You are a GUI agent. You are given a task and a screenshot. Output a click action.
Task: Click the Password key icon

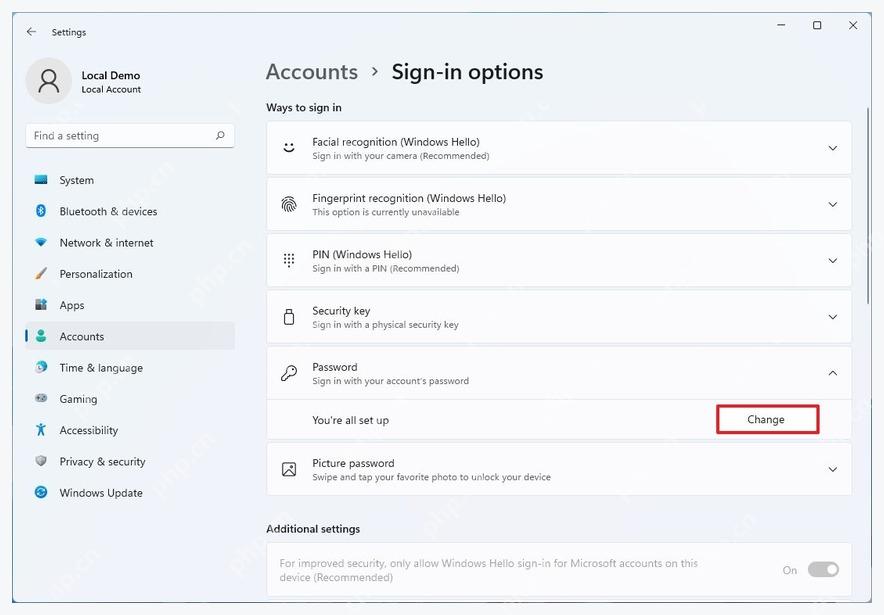click(x=289, y=373)
